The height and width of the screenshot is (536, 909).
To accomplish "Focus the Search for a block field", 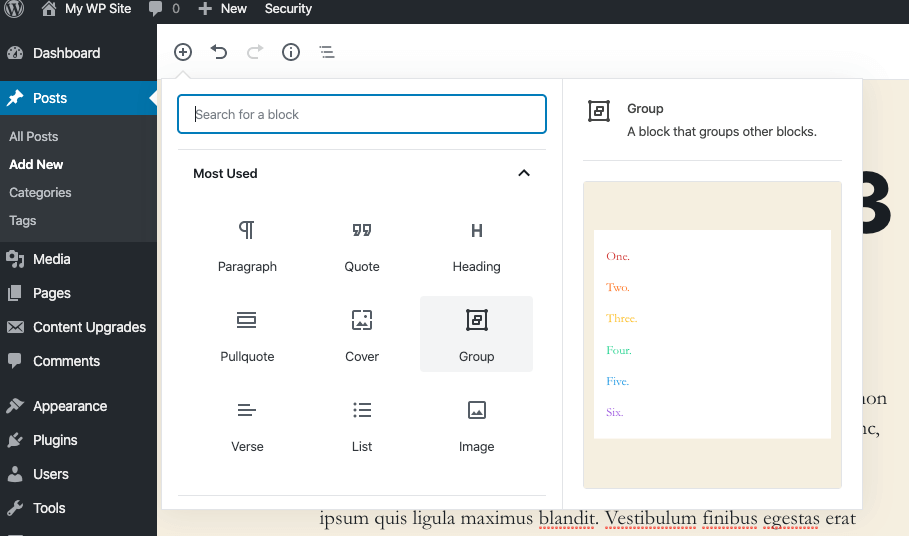I will (362, 114).
